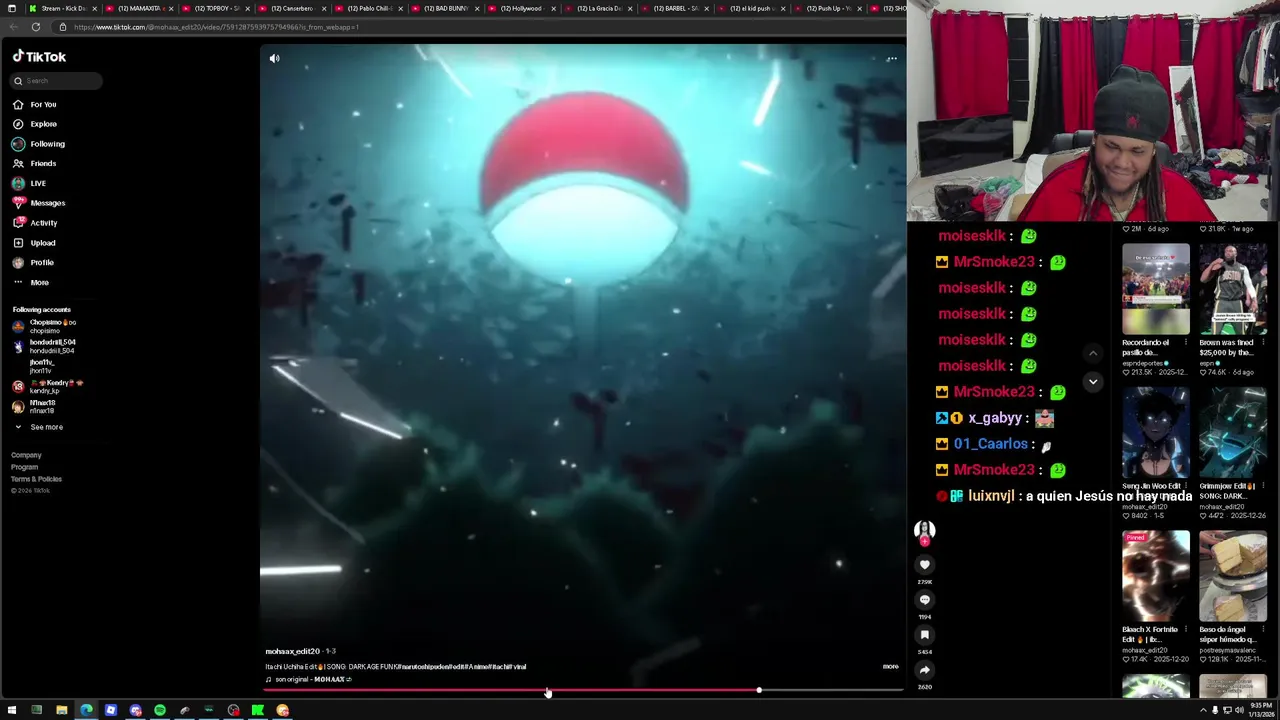This screenshot has height=720, width=1280.
Task: Open Kick green icon in taskbar
Action: pyautogui.click(x=258, y=710)
